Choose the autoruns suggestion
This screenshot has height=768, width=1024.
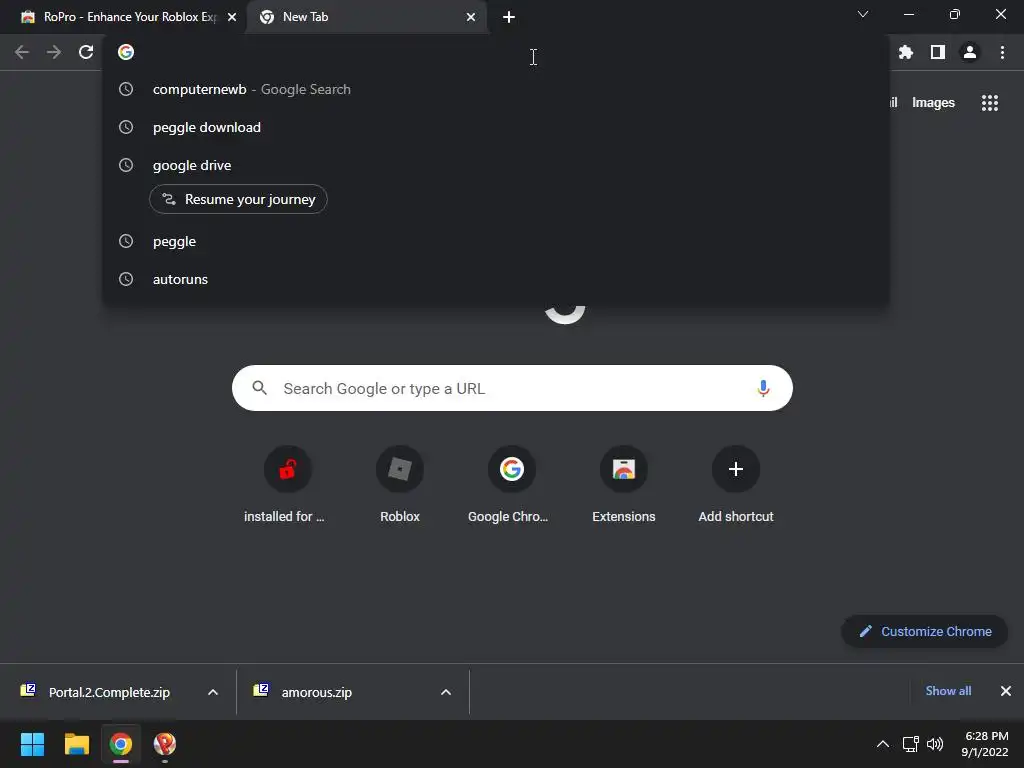[496, 279]
